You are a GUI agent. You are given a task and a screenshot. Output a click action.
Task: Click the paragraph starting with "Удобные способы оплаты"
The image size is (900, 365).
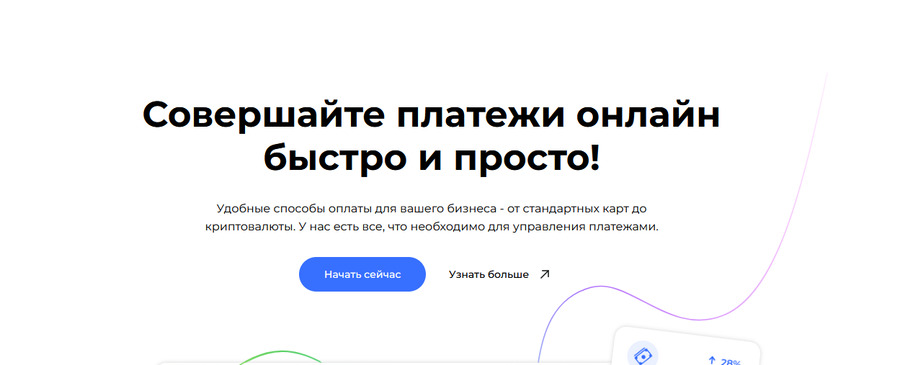[x=432, y=218]
